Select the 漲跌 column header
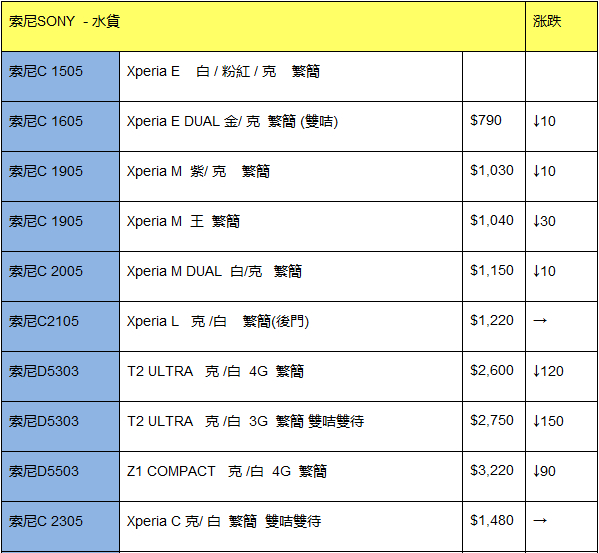599x553 pixels. [x=561, y=26]
